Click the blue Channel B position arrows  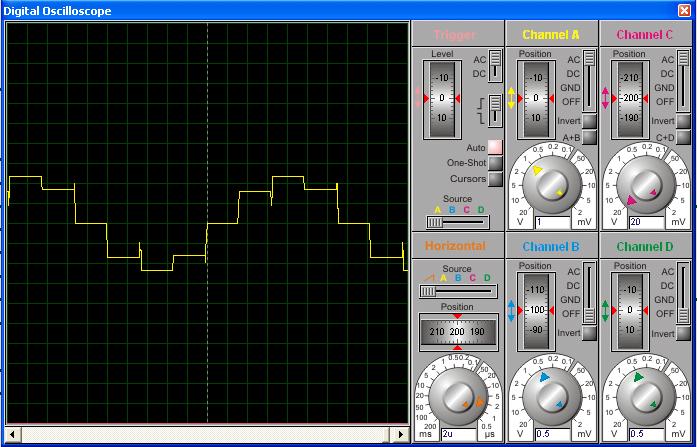pos(511,311)
